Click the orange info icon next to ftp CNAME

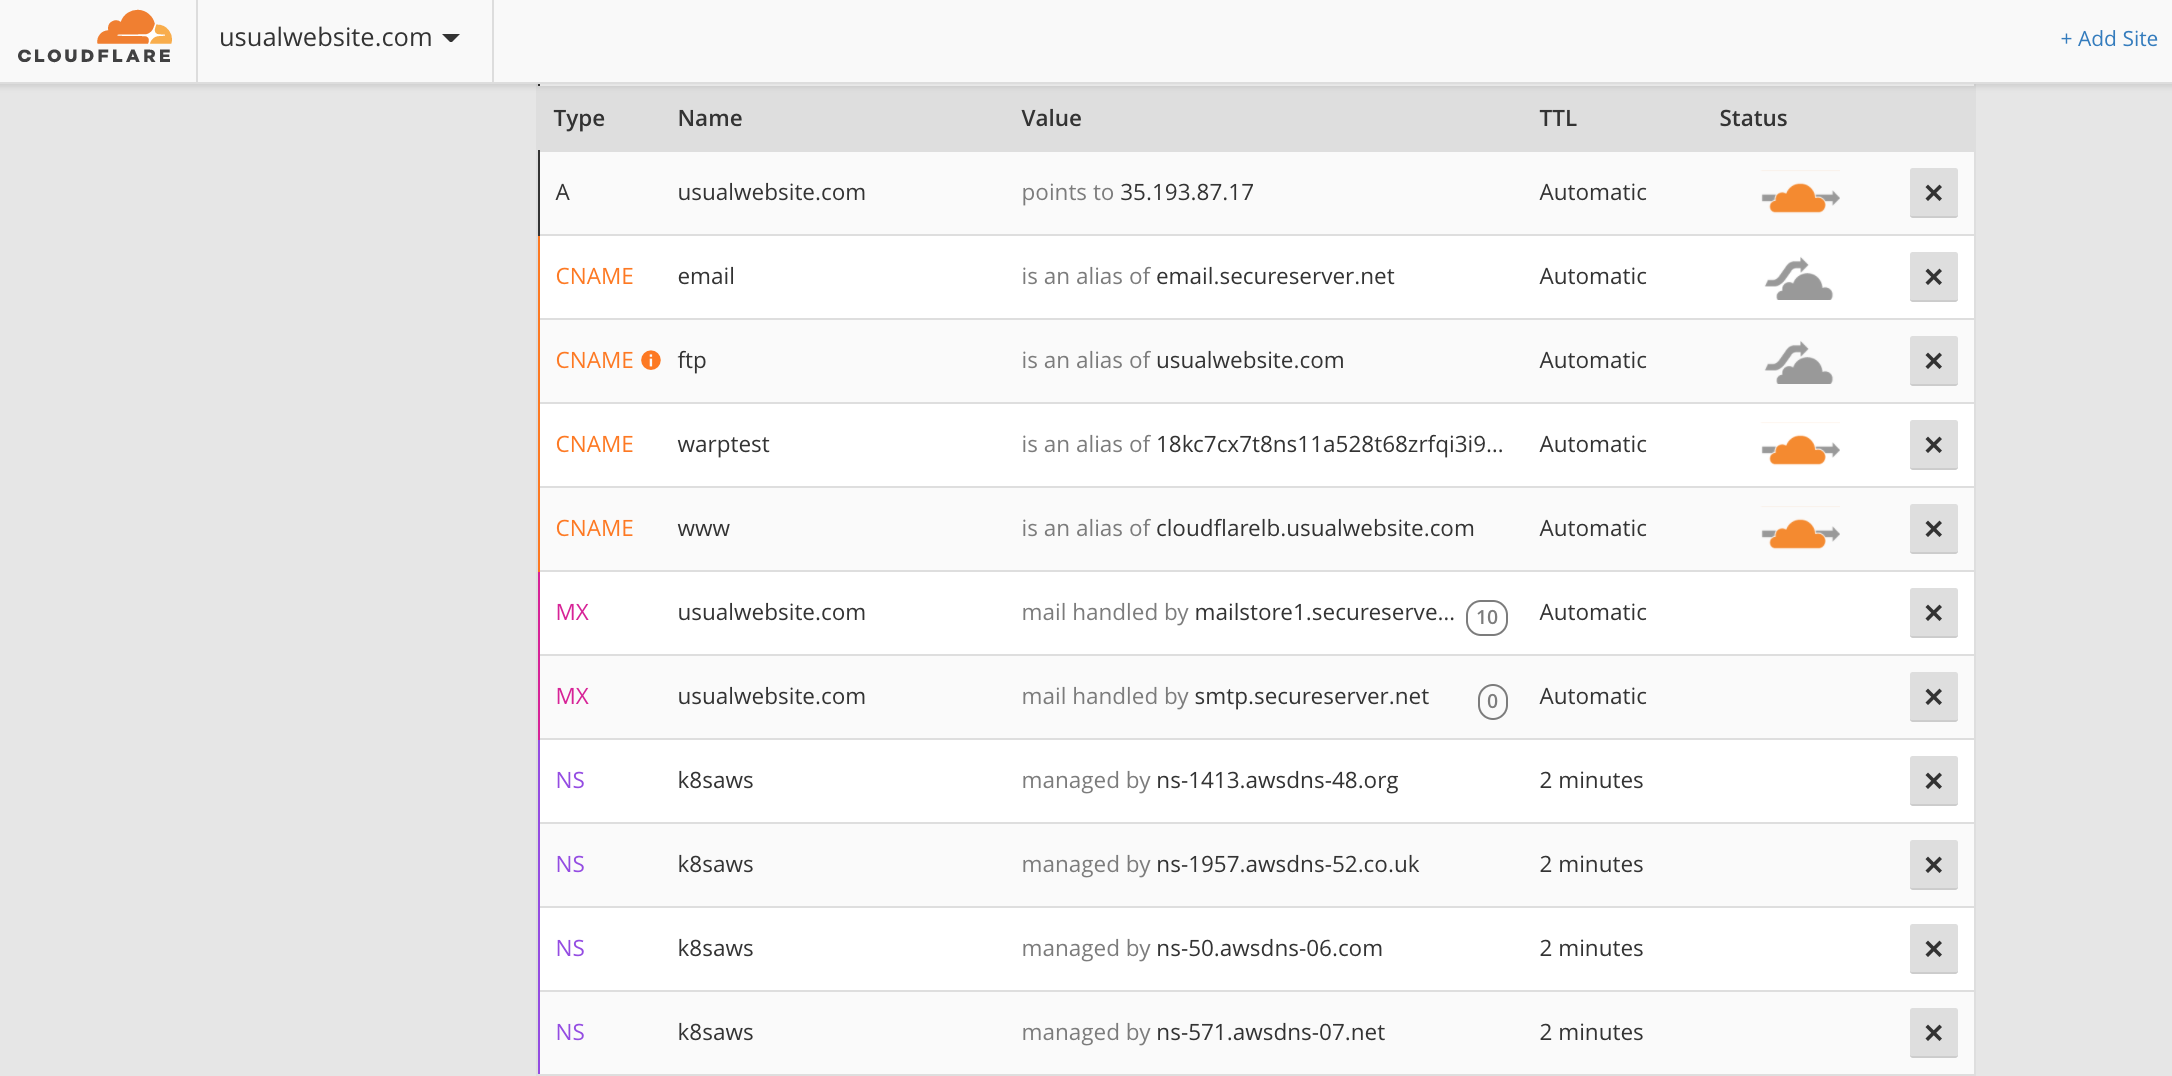(x=651, y=360)
